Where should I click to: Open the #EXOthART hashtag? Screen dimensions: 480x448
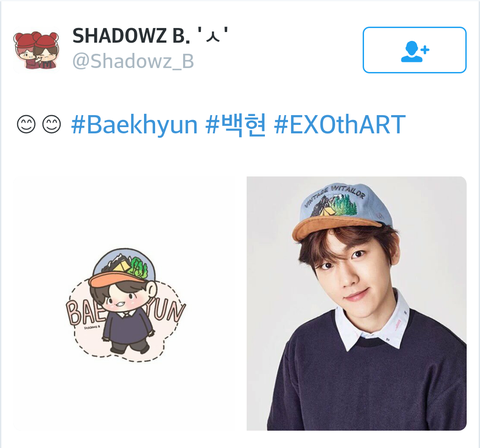pos(340,124)
